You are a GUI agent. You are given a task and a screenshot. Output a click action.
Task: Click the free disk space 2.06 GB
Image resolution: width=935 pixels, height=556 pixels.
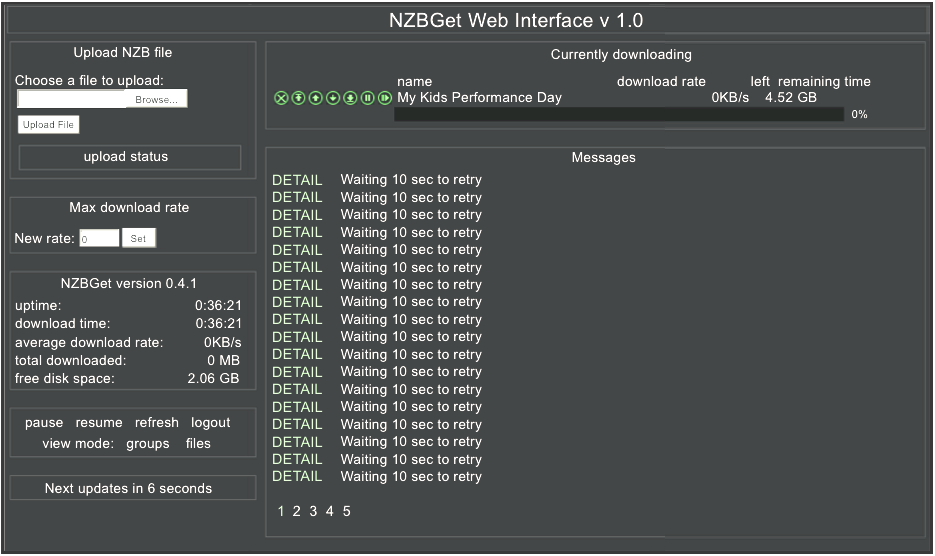(x=213, y=378)
